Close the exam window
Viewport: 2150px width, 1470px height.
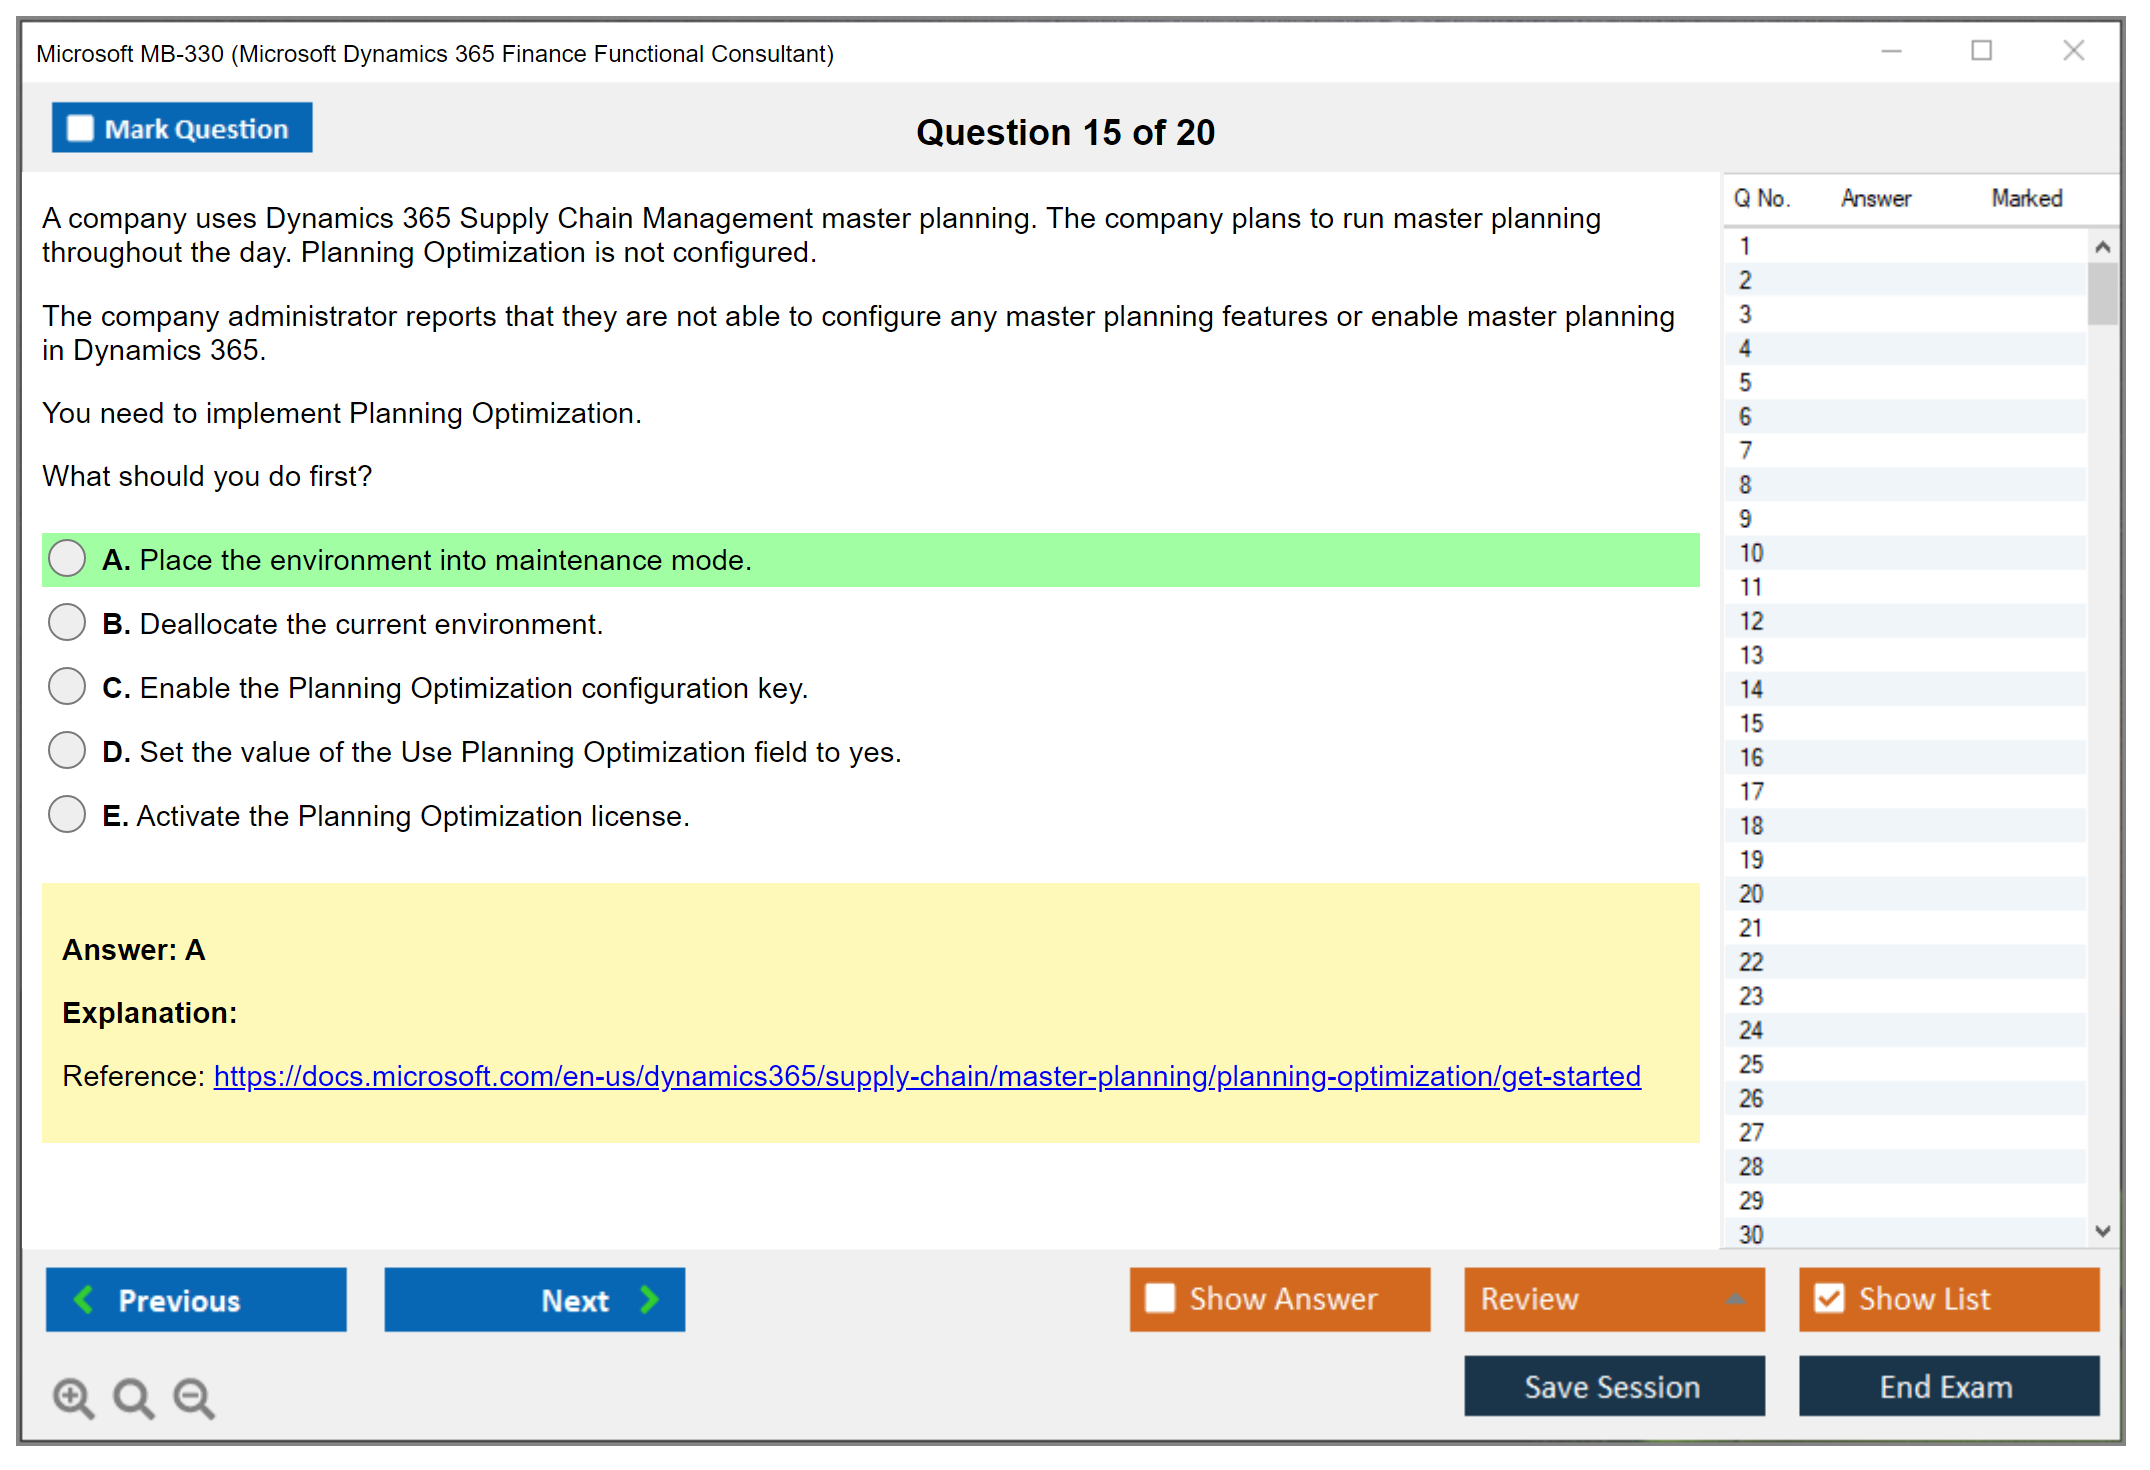(2073, 51)
